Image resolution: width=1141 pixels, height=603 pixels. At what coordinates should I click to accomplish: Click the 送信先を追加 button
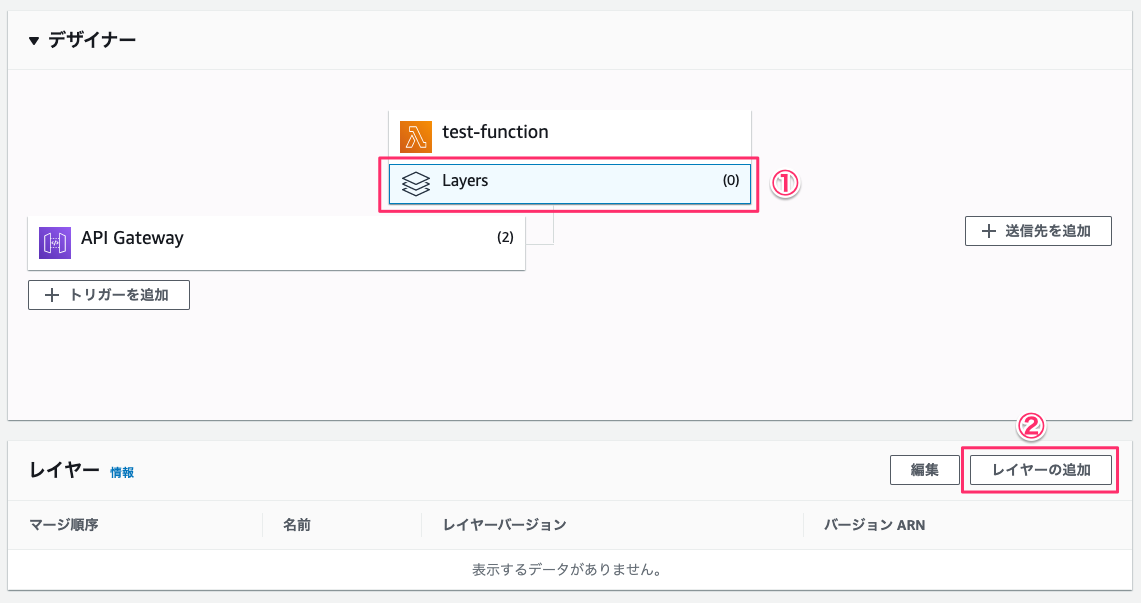point(1038,230)
